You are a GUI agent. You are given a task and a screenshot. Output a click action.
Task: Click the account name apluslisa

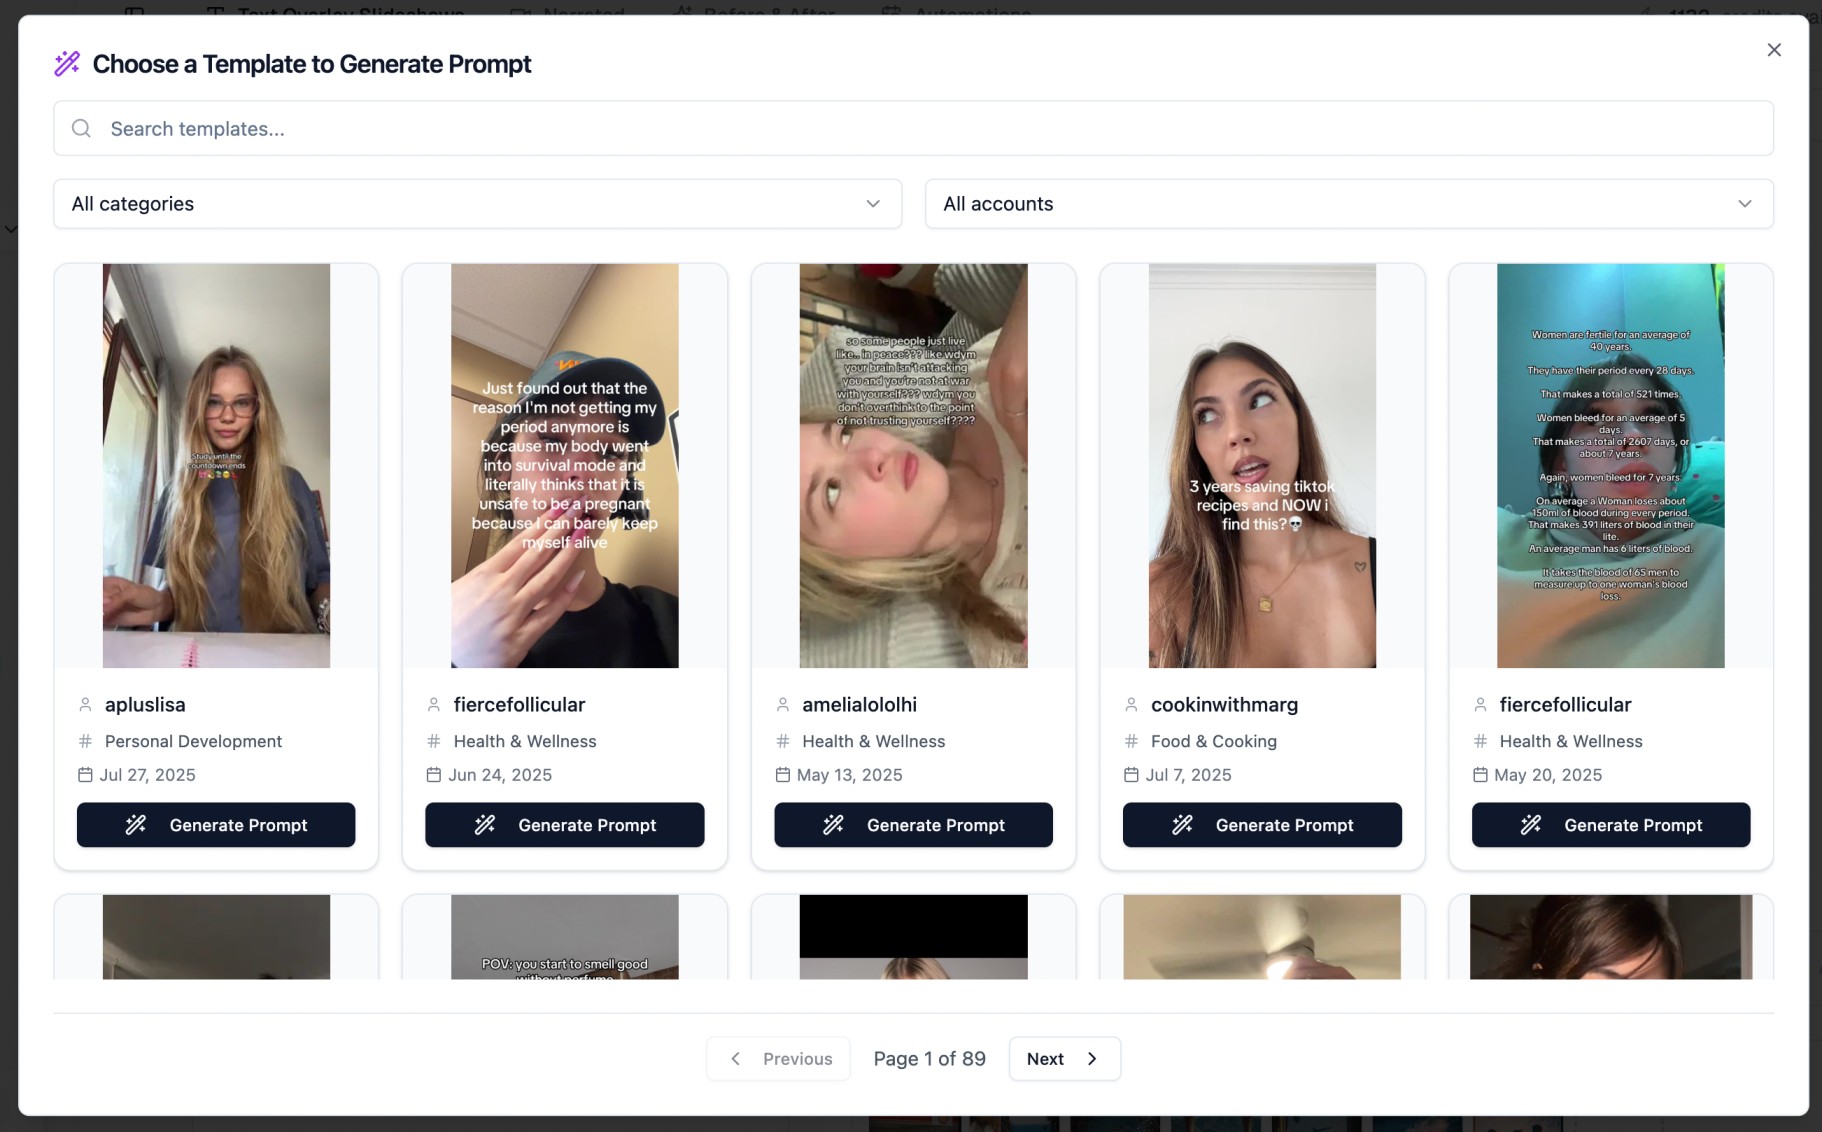coord(145,705)
